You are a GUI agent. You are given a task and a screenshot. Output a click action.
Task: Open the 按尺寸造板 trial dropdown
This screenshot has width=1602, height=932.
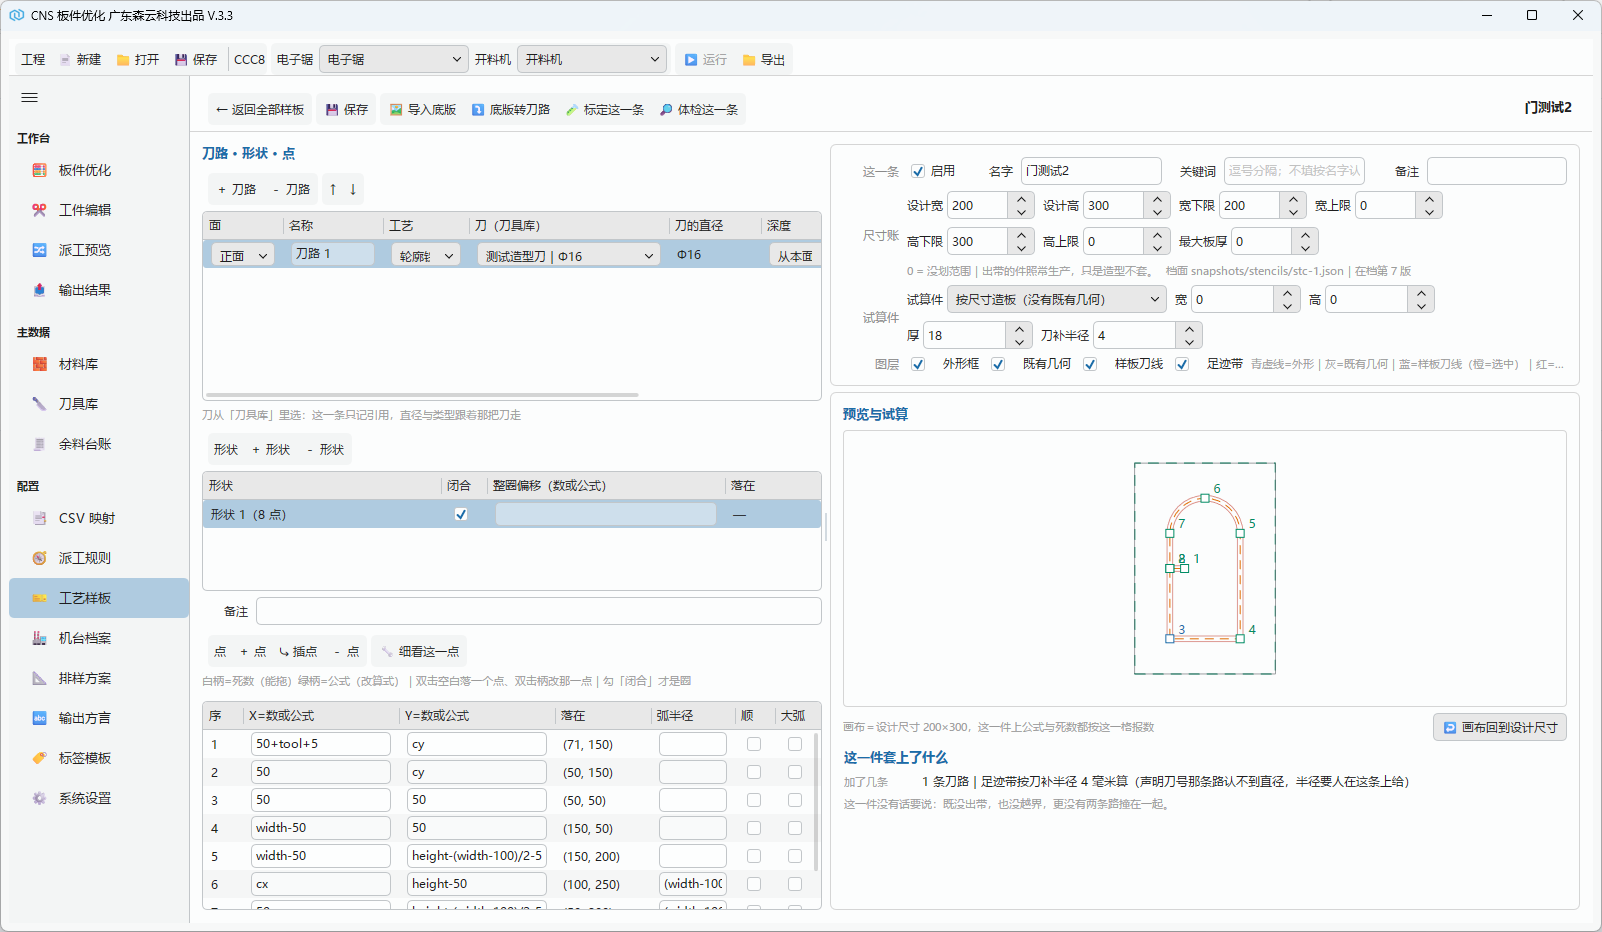click(1057, 299)
